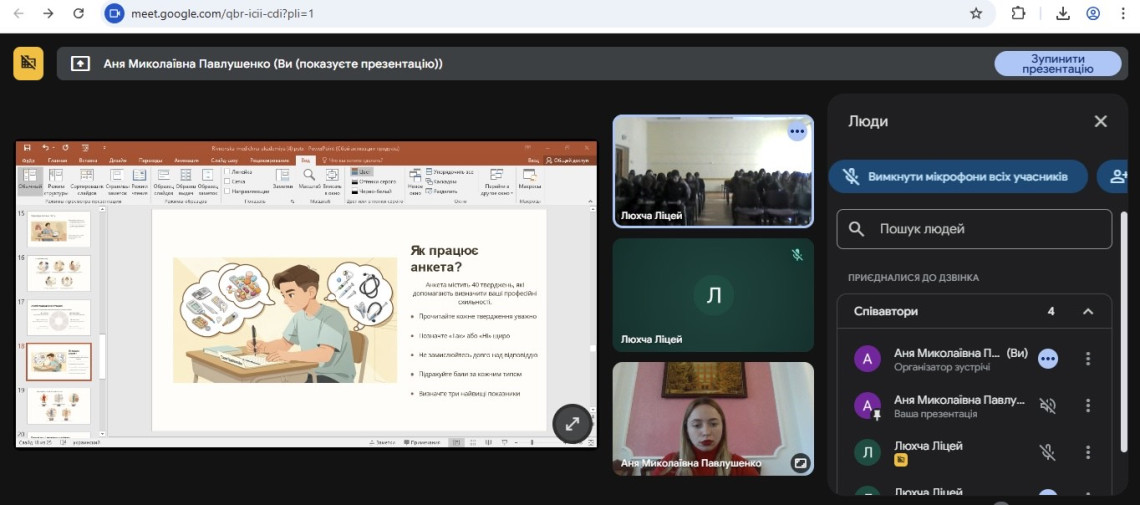Click the Пошук людей search field
The height and width of the screenshot is (505, 1140).
974,229
